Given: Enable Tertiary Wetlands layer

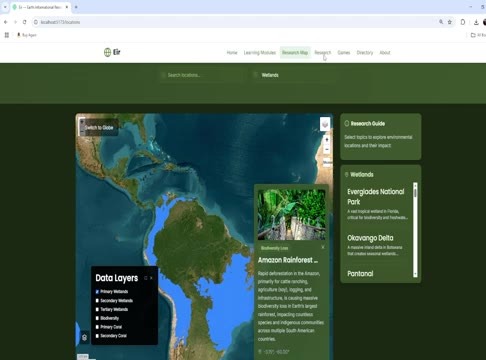Looking at the screenshot, I should [x=97, y=309].
